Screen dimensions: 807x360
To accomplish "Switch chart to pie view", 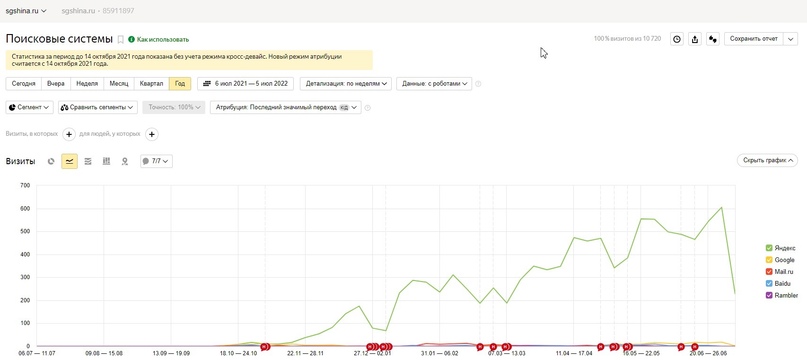I will (x=51, y=161).
